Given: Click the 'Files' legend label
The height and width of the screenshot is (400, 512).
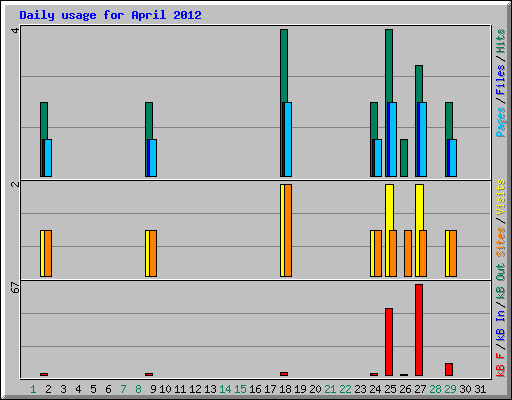Looking at the screenshot, I should click(x=501, y=80).
